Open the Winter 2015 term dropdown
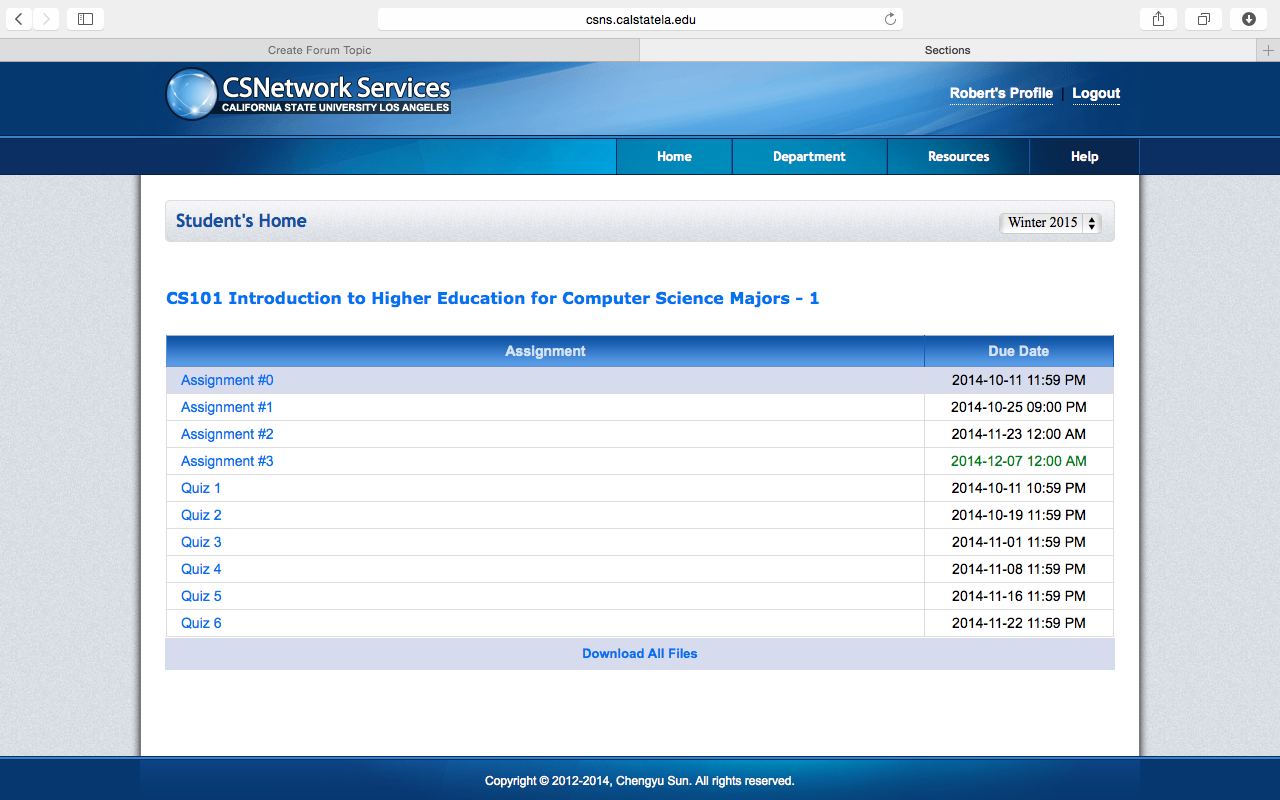The width and height of the screenshot is (1280, 800). click(x=1050, y=223)
